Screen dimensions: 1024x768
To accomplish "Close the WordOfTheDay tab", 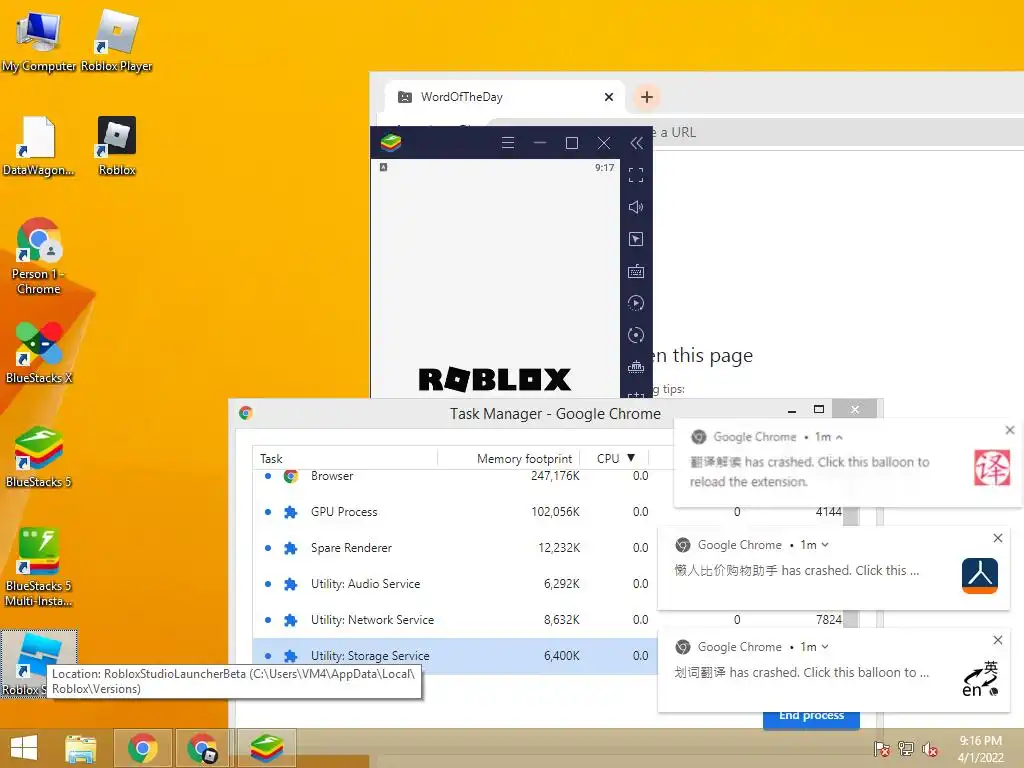I will point(609,97).
